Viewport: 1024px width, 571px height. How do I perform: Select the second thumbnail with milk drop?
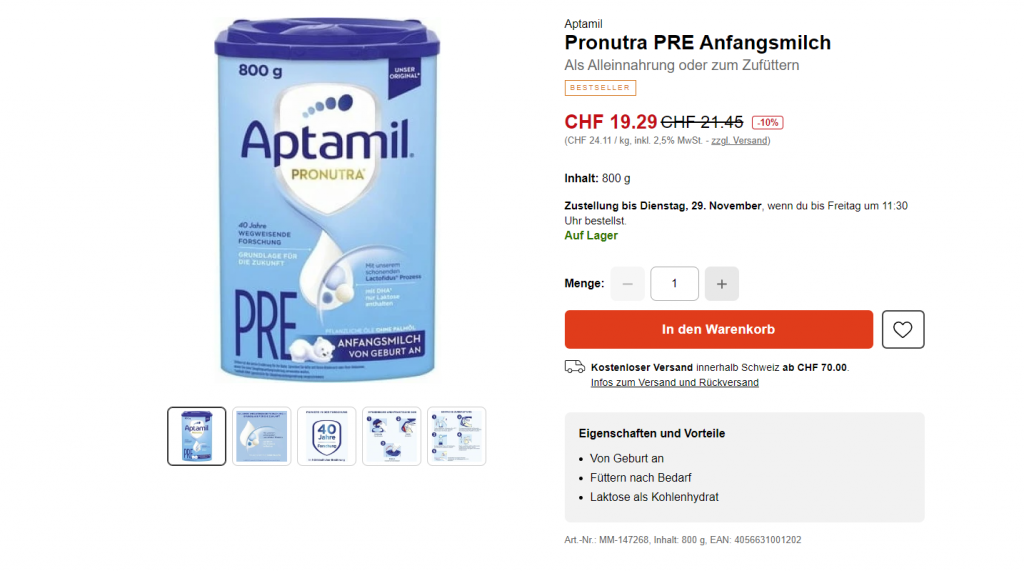(261, 436)
